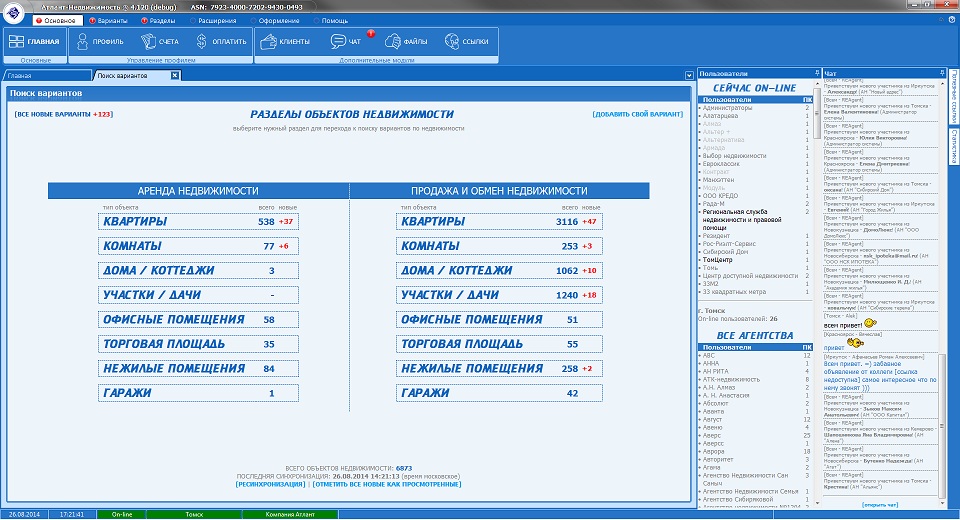Click the 'Все новые варианты +123' link
Viewport: 960px width, 520px height.
pyautogui.click(x=64, y=115)
